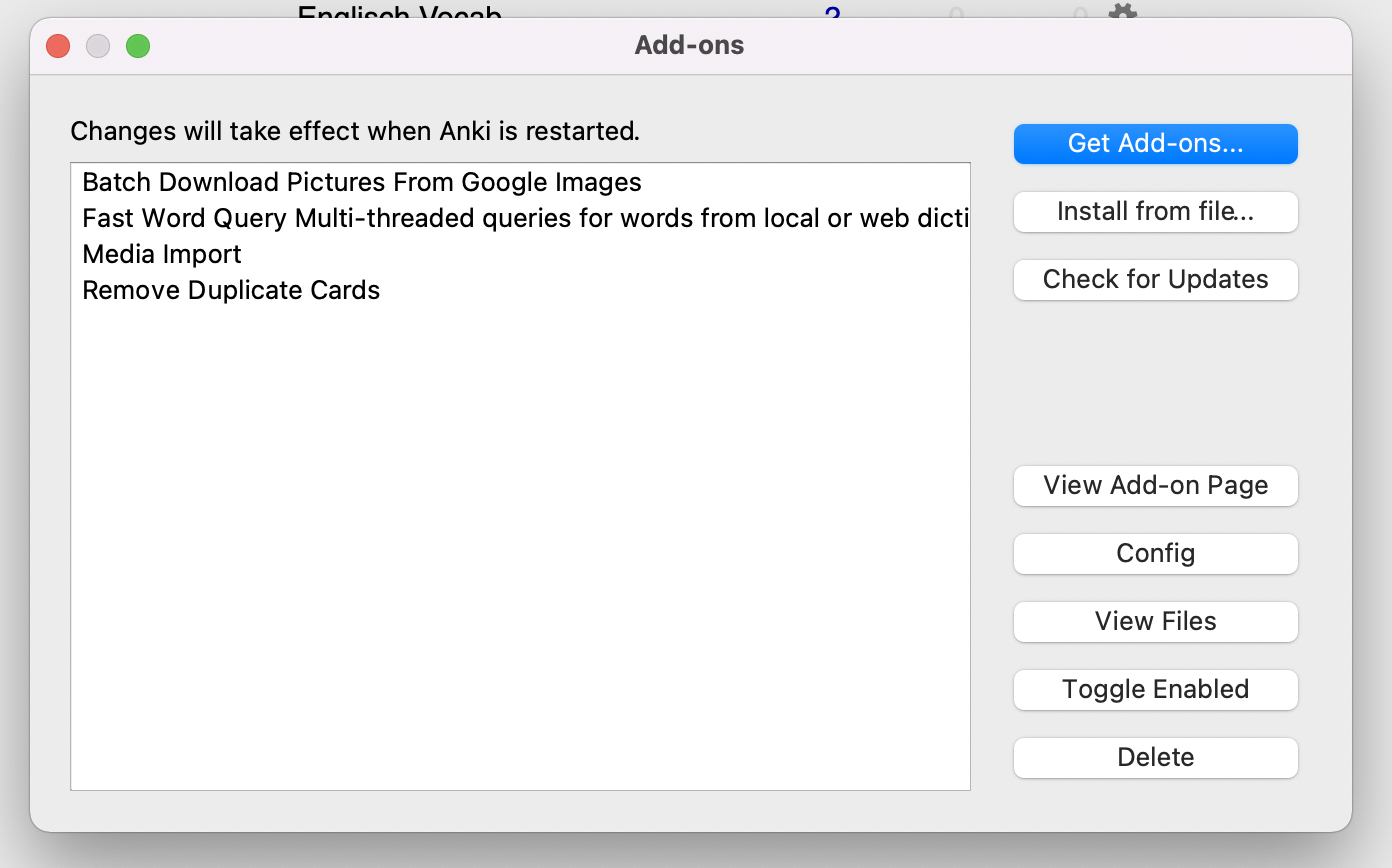Screen dimensions: 1392x868
Task: Select the Remove Duplicate Cards add-on
Action: pyautogui.click(x=231, y=290)
